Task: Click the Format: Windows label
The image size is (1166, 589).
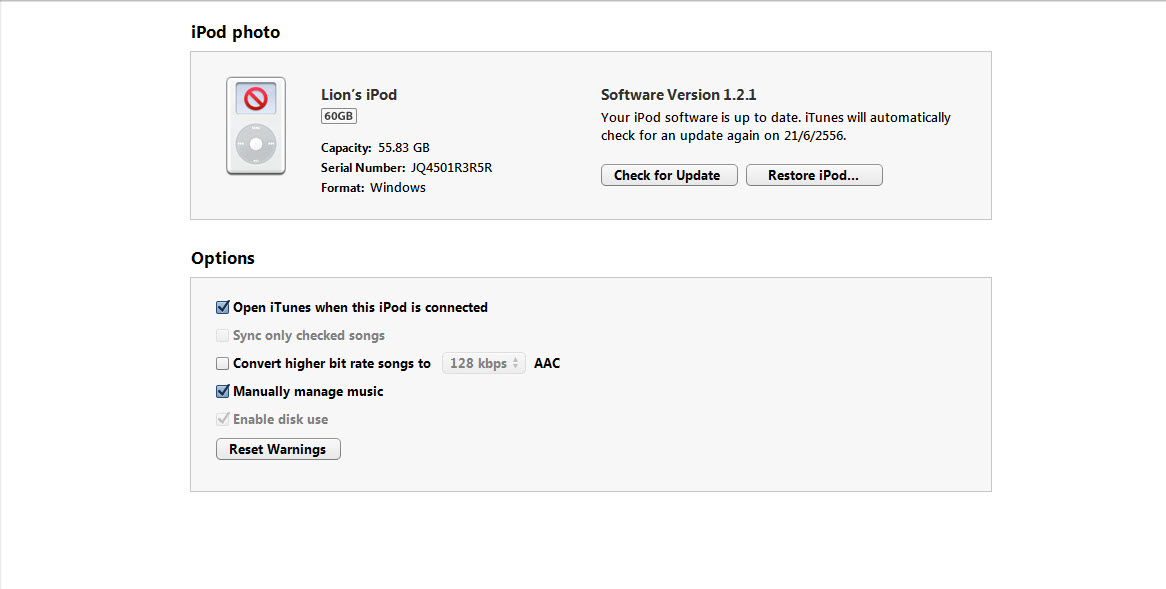Action: 373,188
